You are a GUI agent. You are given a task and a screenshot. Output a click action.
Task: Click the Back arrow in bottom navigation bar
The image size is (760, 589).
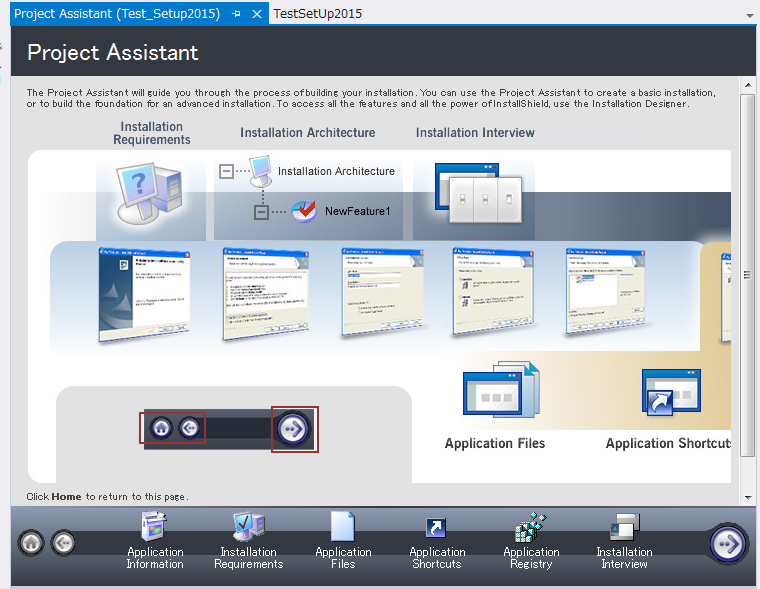click(63, 542)
